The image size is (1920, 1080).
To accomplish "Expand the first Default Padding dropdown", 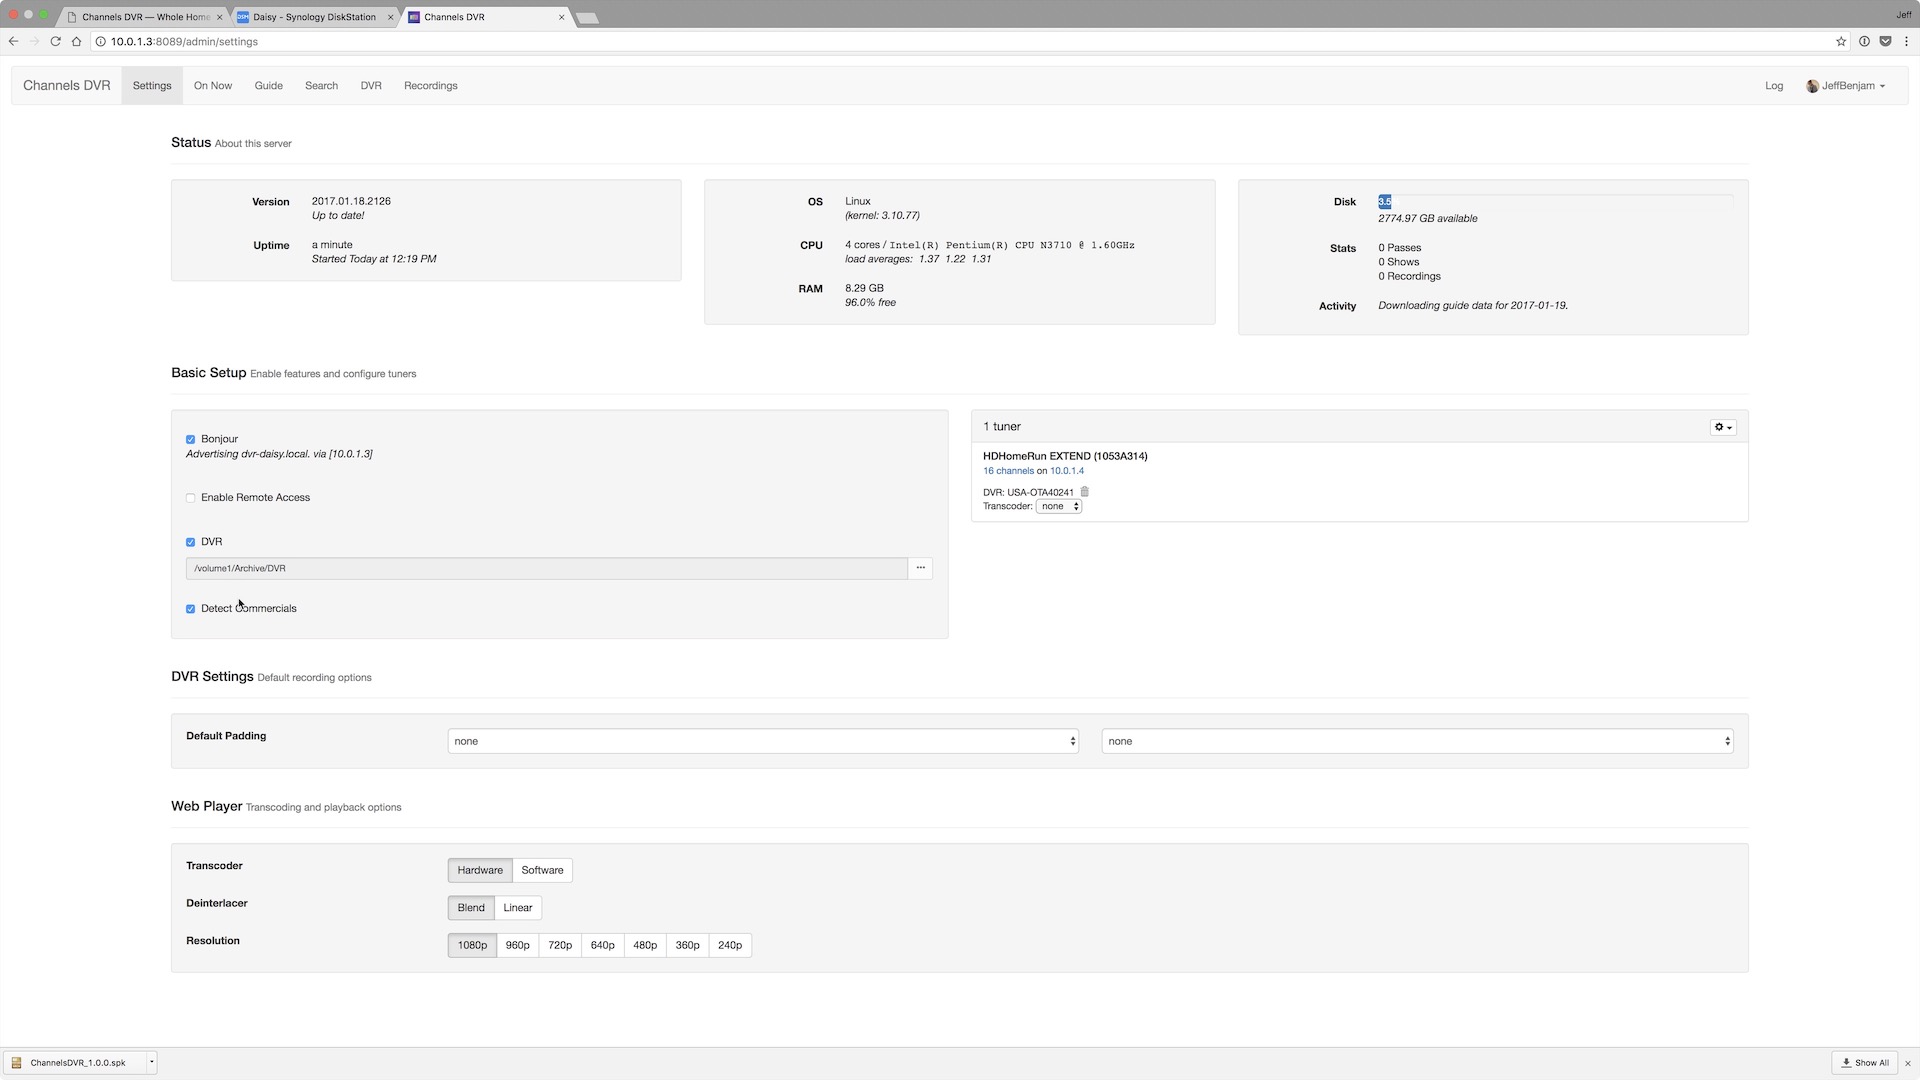I will click(762, 741).
